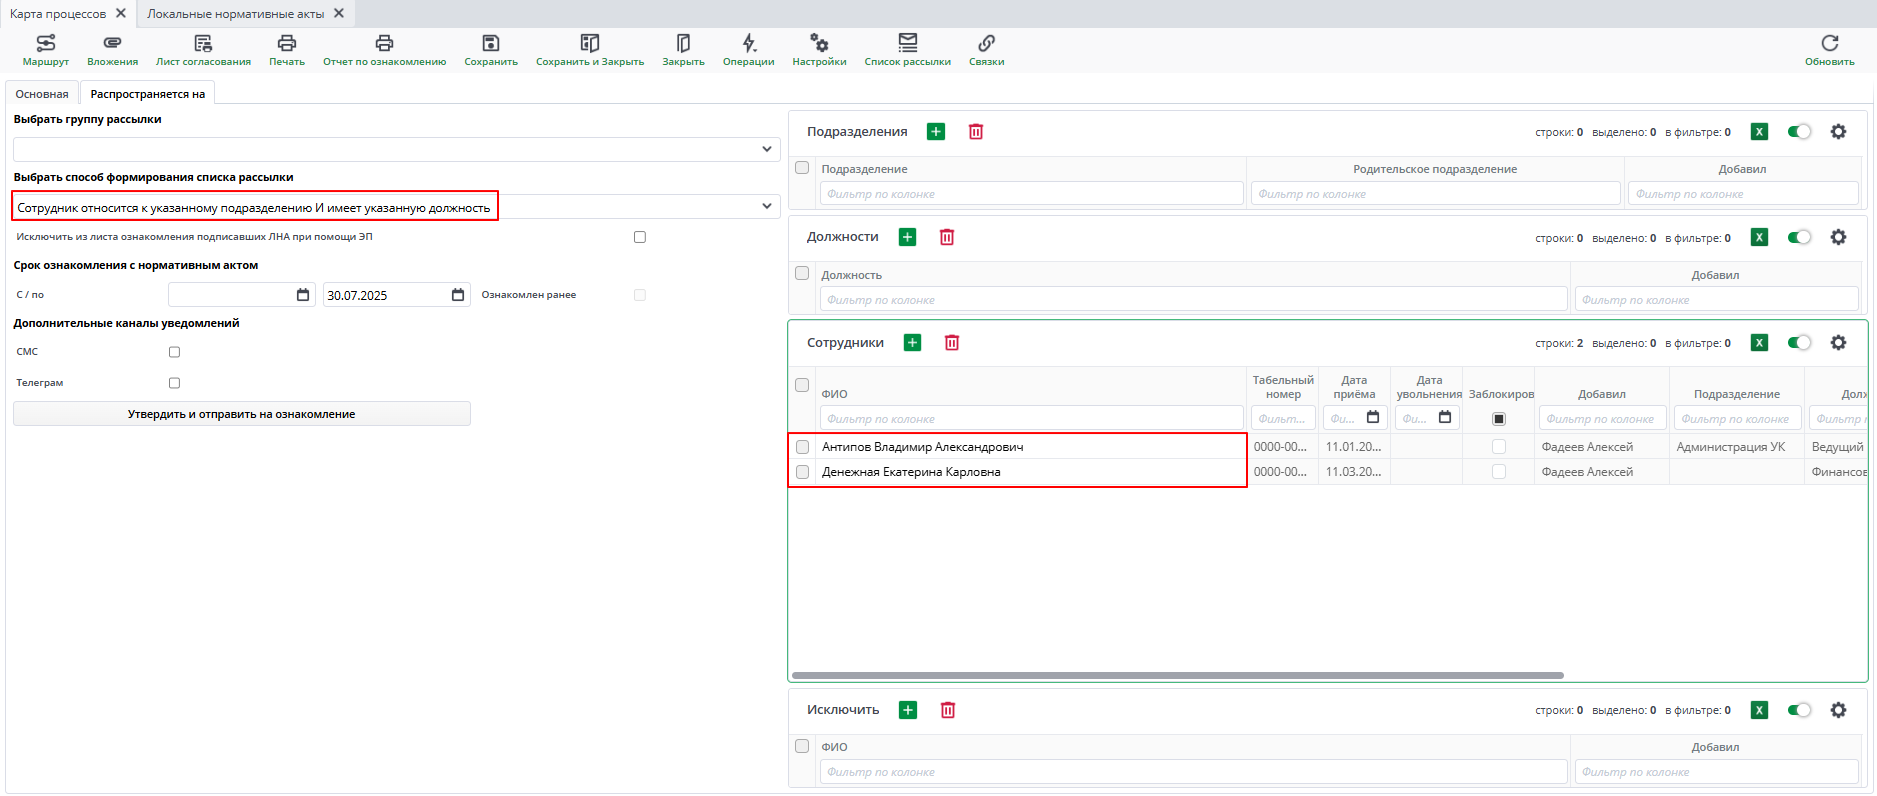Toggle the Сотрудники filter switch
The height and width of the screenshot is (796, 1877).
click(x=1799, y=343)
